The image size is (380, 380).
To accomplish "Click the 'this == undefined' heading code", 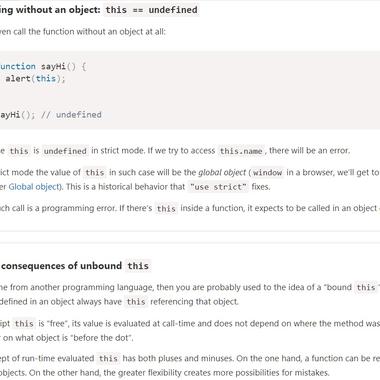I will pyautogui.click(x=151, y=10).
